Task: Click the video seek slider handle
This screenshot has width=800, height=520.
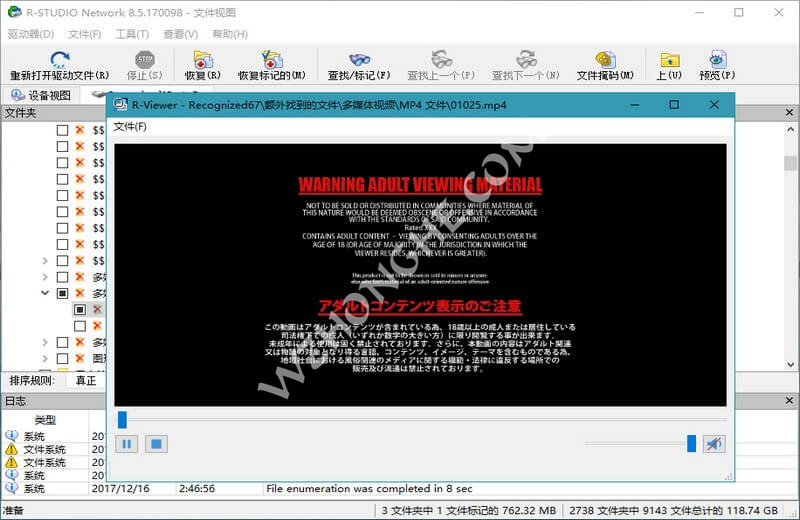Action: point(122,419)
